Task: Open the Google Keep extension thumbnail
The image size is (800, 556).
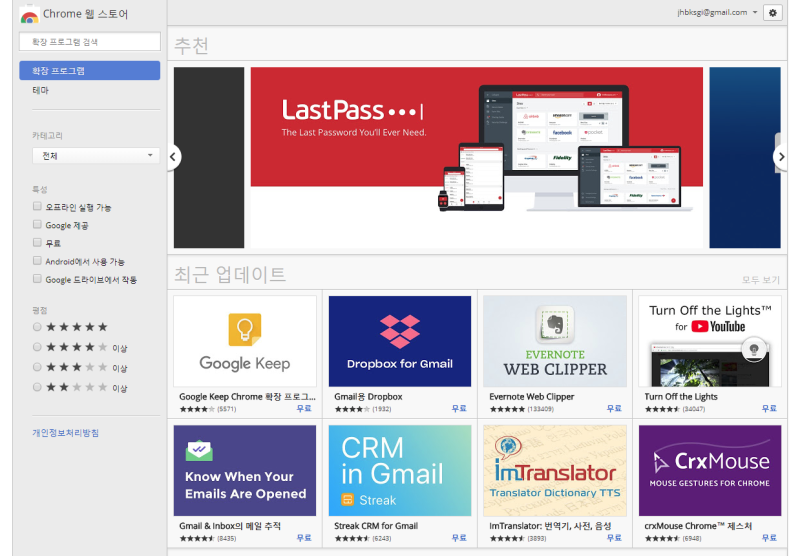Action: click(245, 341)
